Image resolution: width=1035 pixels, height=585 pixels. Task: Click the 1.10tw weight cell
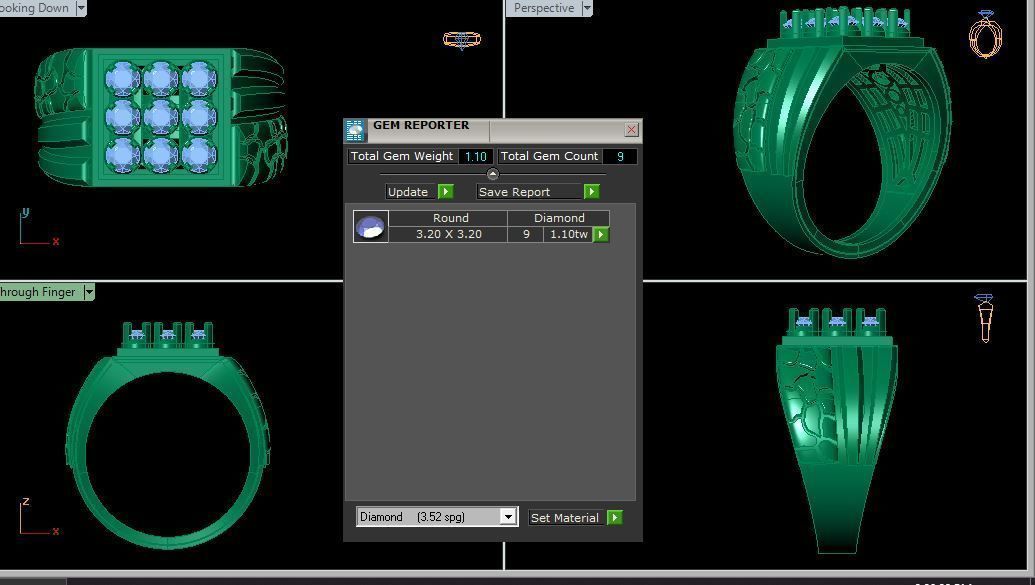tap(568, 234)
